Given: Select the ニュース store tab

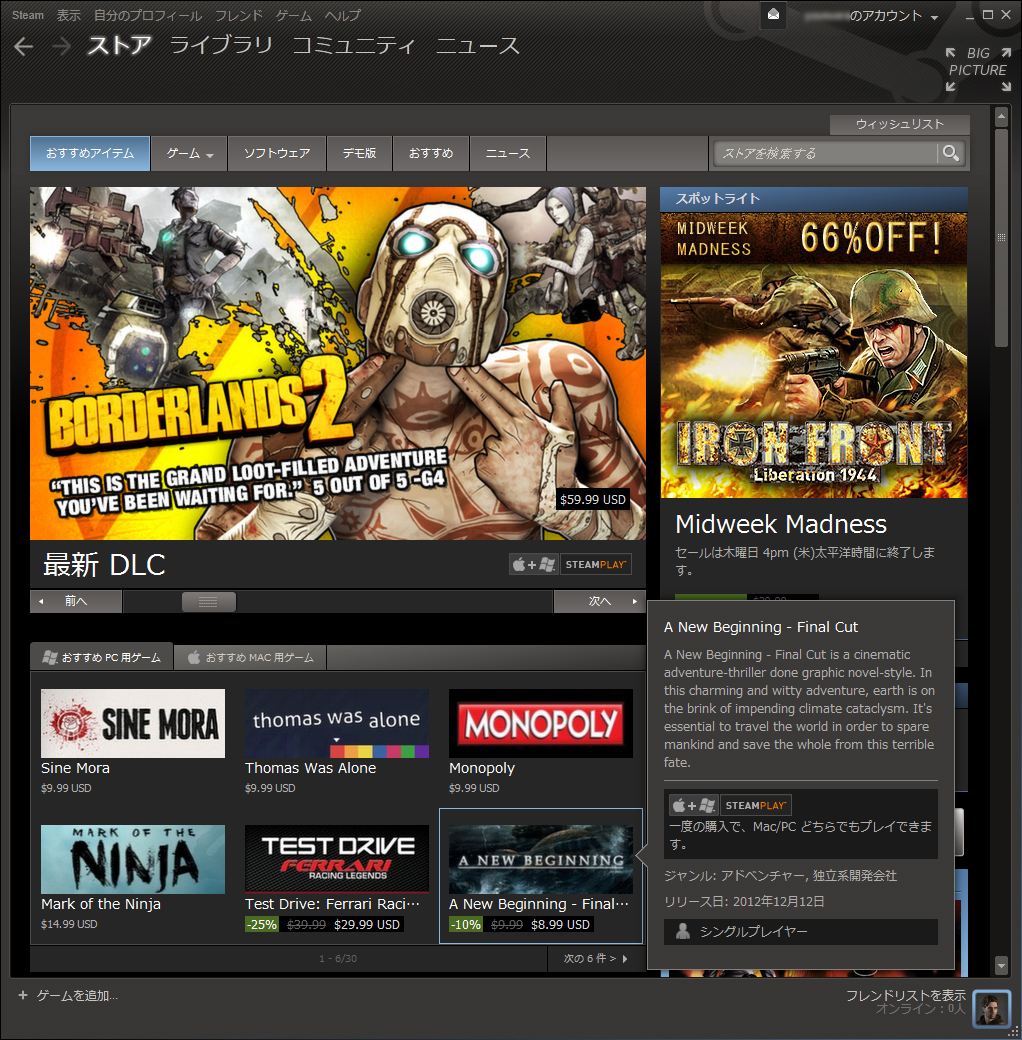Looking at the screenshot, I should tap(508, 153).
